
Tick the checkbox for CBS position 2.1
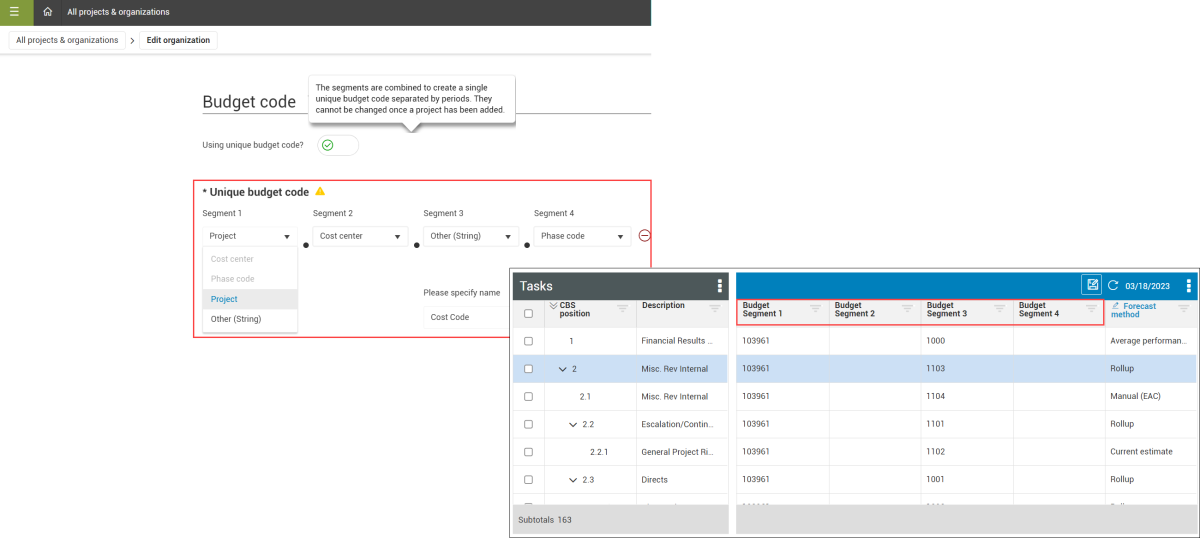(528, 396)
